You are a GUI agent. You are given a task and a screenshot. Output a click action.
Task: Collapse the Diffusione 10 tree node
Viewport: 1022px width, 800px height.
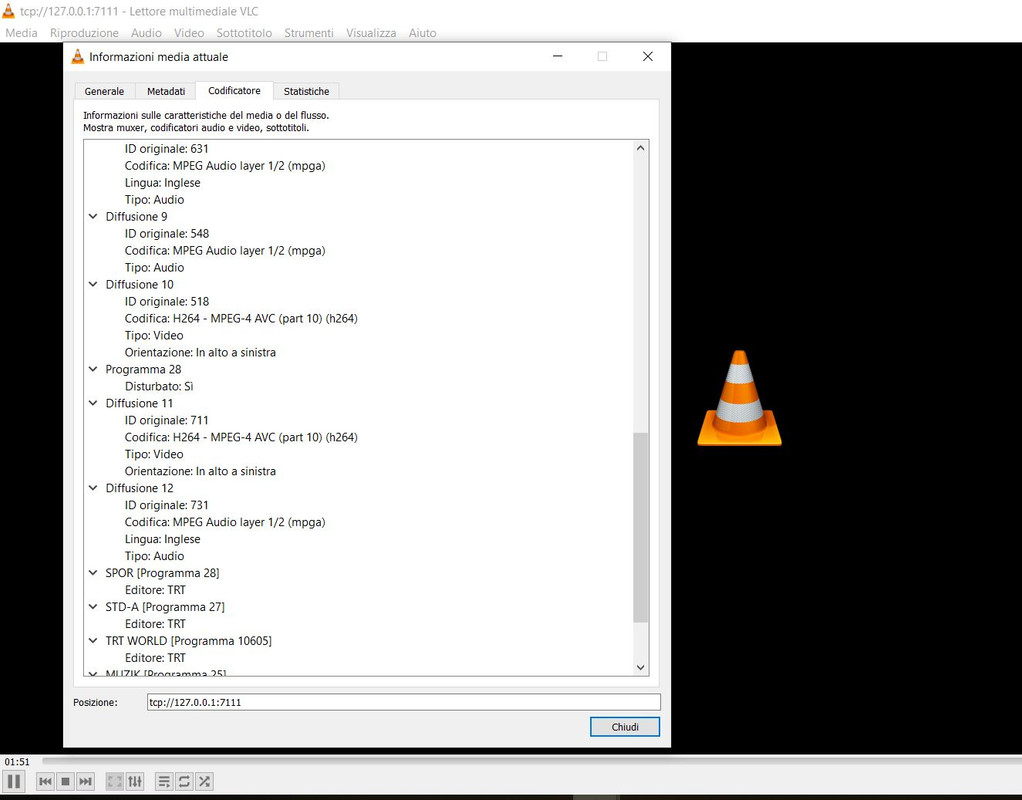click(x=93, y=284)
